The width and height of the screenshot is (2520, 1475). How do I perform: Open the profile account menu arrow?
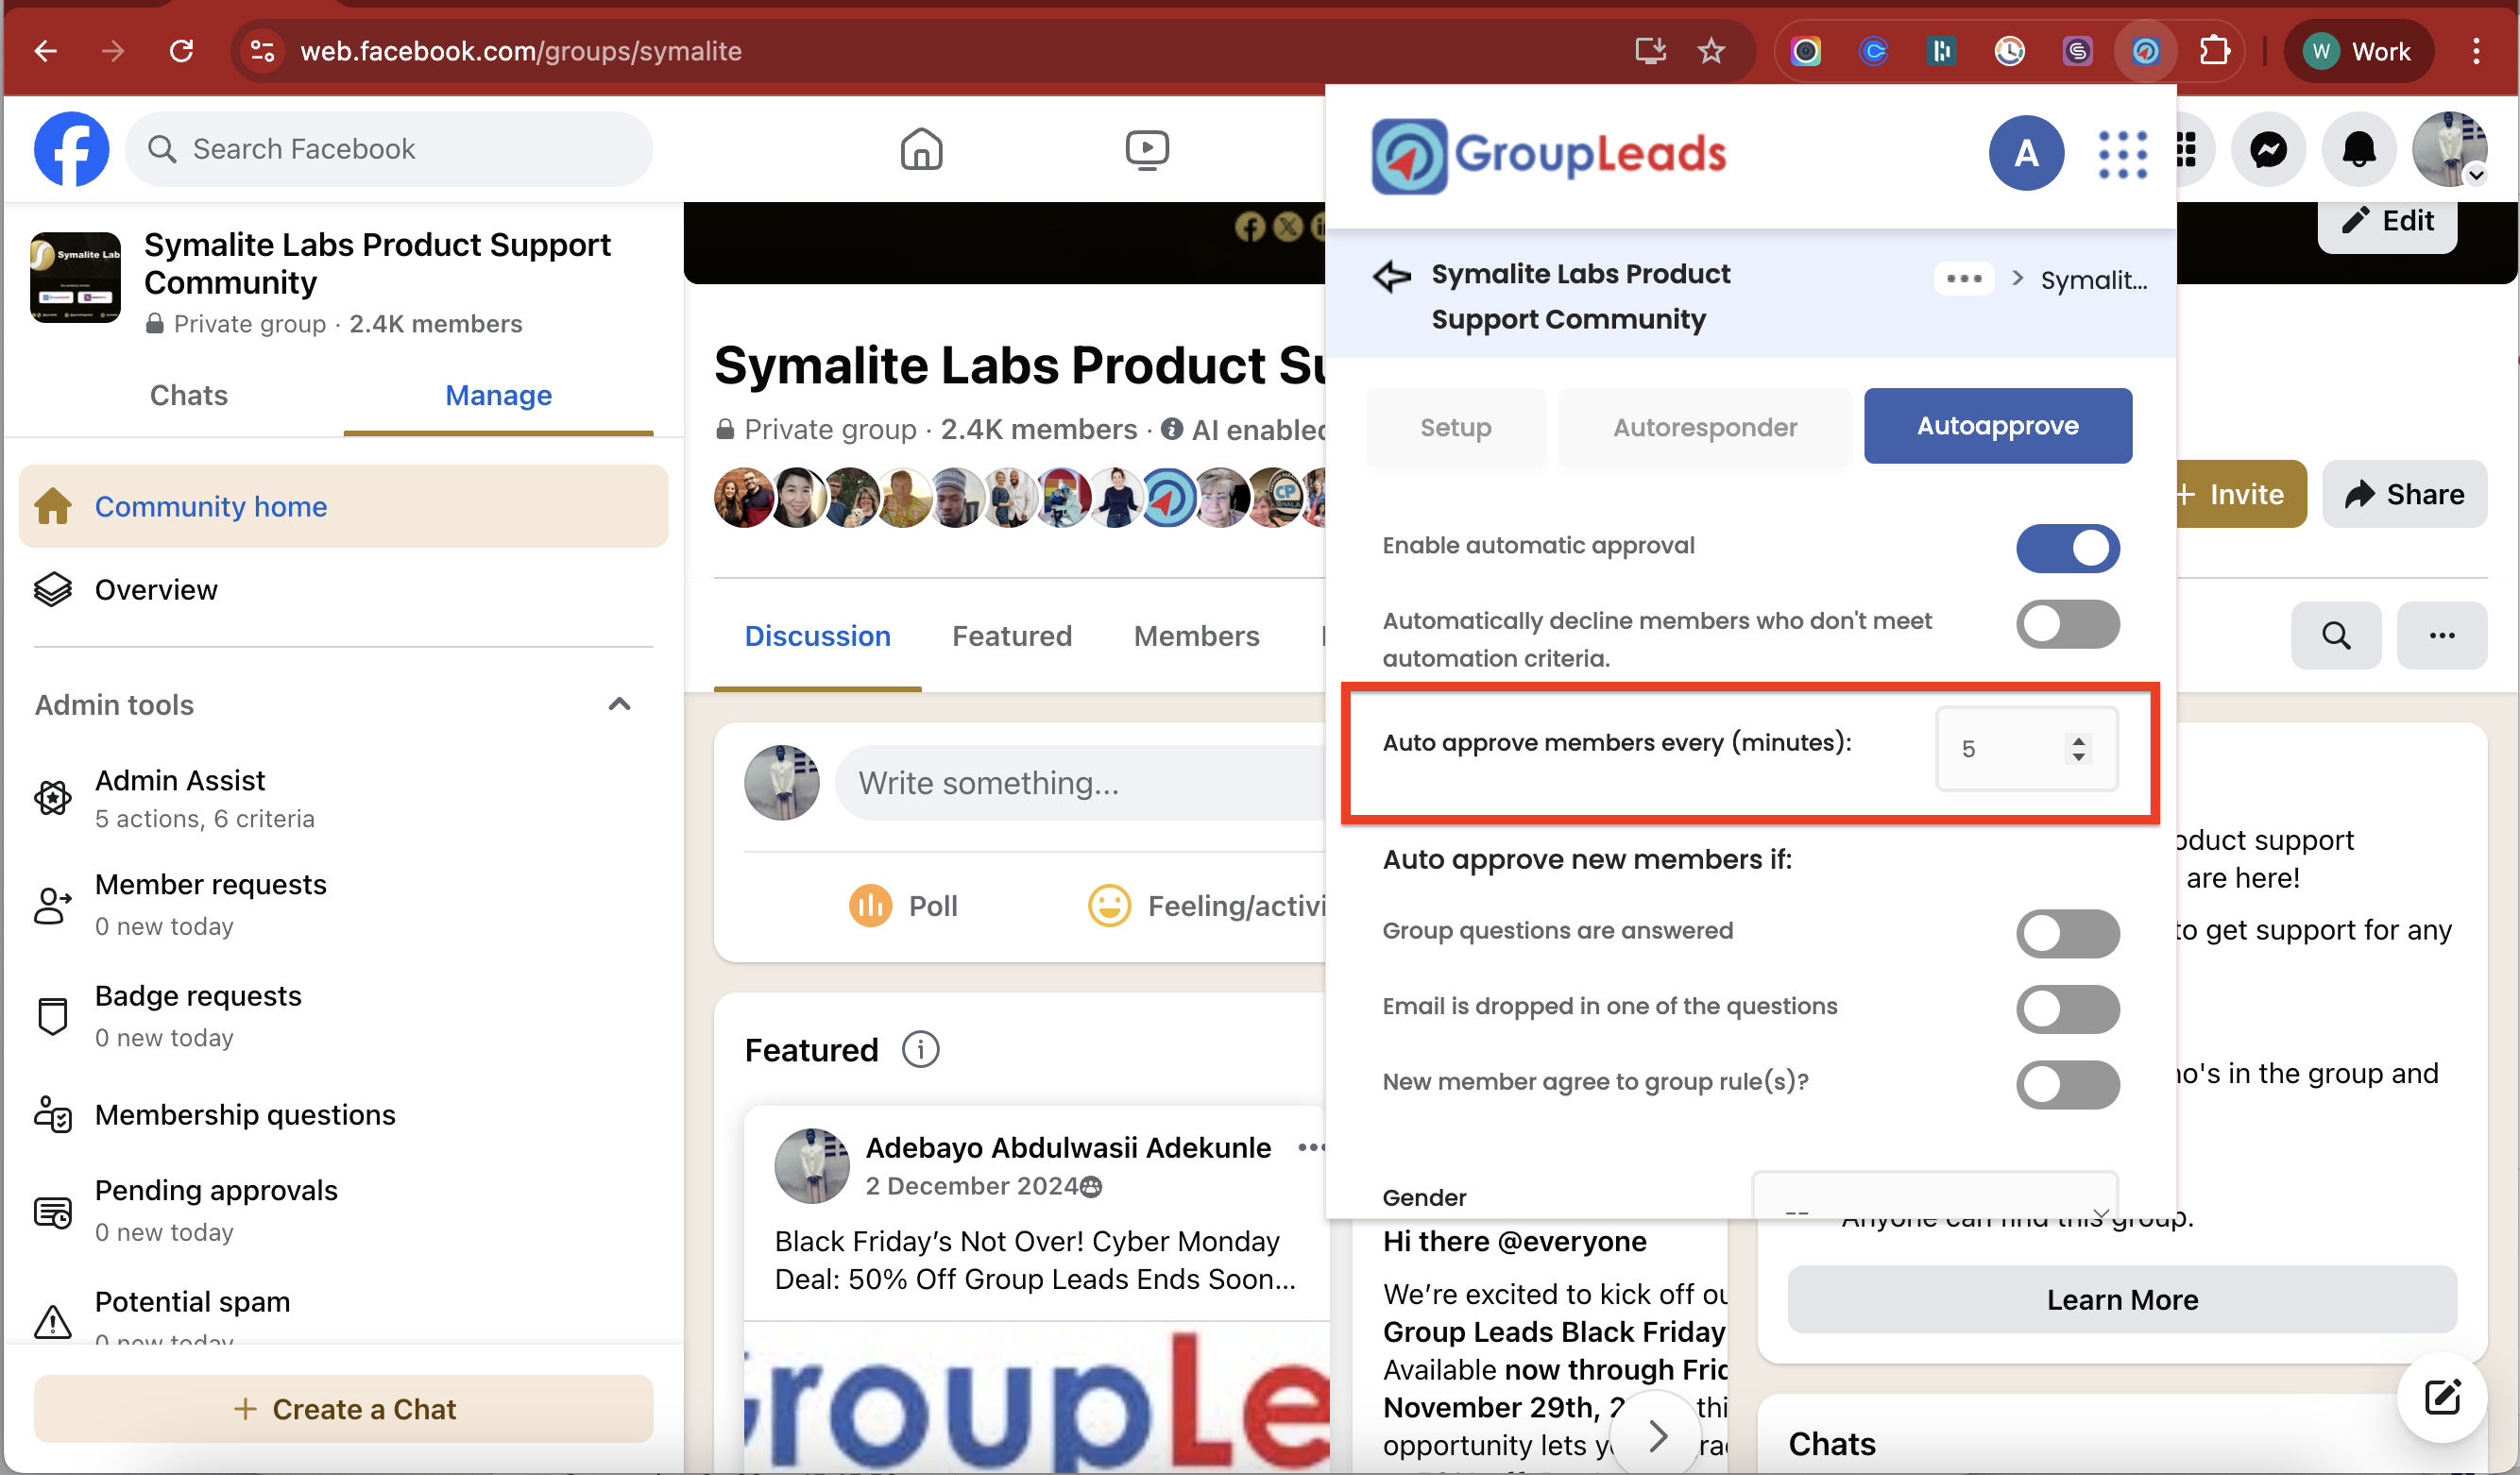point(2476,174)
